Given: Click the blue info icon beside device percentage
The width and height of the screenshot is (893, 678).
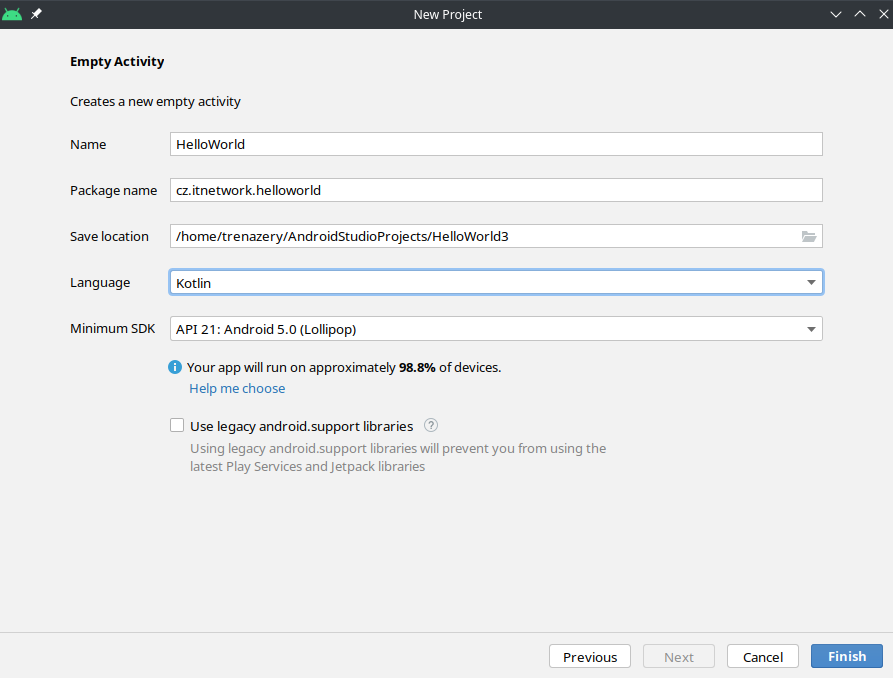Looking at the screenshot, I should coord(175,367).
